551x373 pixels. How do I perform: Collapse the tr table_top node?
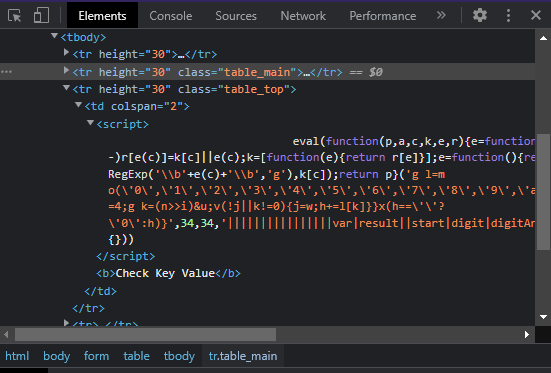pyautogui.click(x=66, y=88)
